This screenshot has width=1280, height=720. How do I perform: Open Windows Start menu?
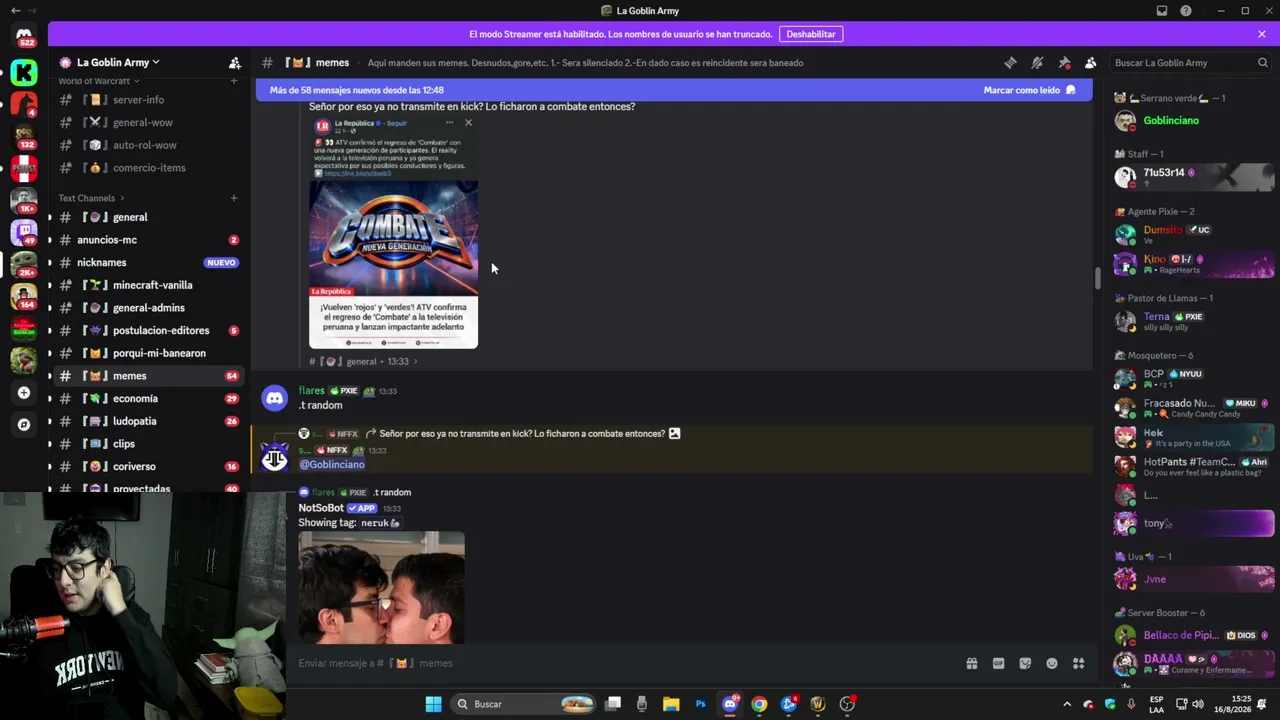[x=433, y=704]
